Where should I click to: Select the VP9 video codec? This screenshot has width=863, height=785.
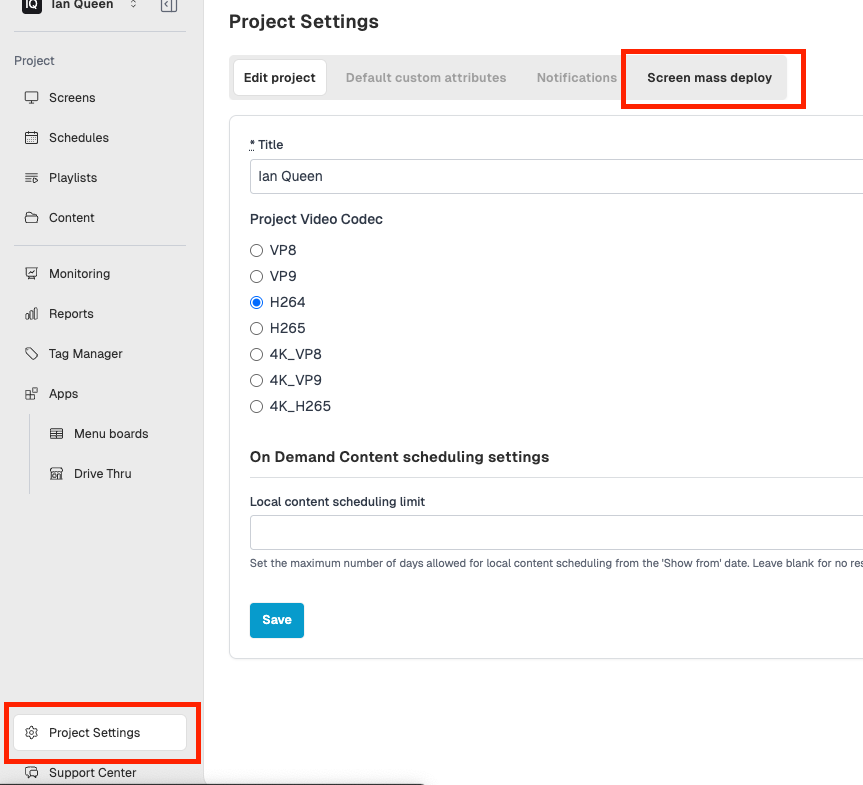(256, 276)
